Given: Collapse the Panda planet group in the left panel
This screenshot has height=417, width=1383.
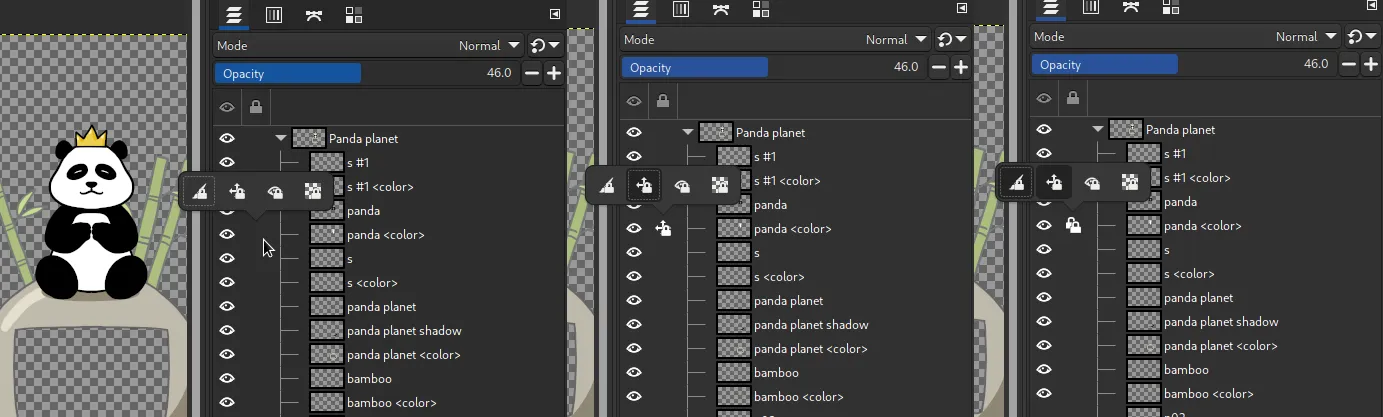Looking at the screenshot, I should coord(280,138).
